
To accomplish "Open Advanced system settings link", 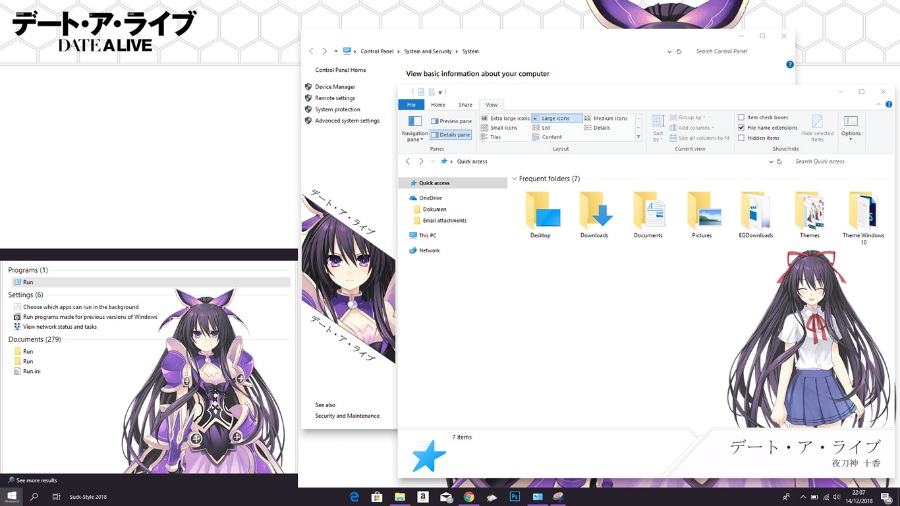I will [x=347, y=121].
